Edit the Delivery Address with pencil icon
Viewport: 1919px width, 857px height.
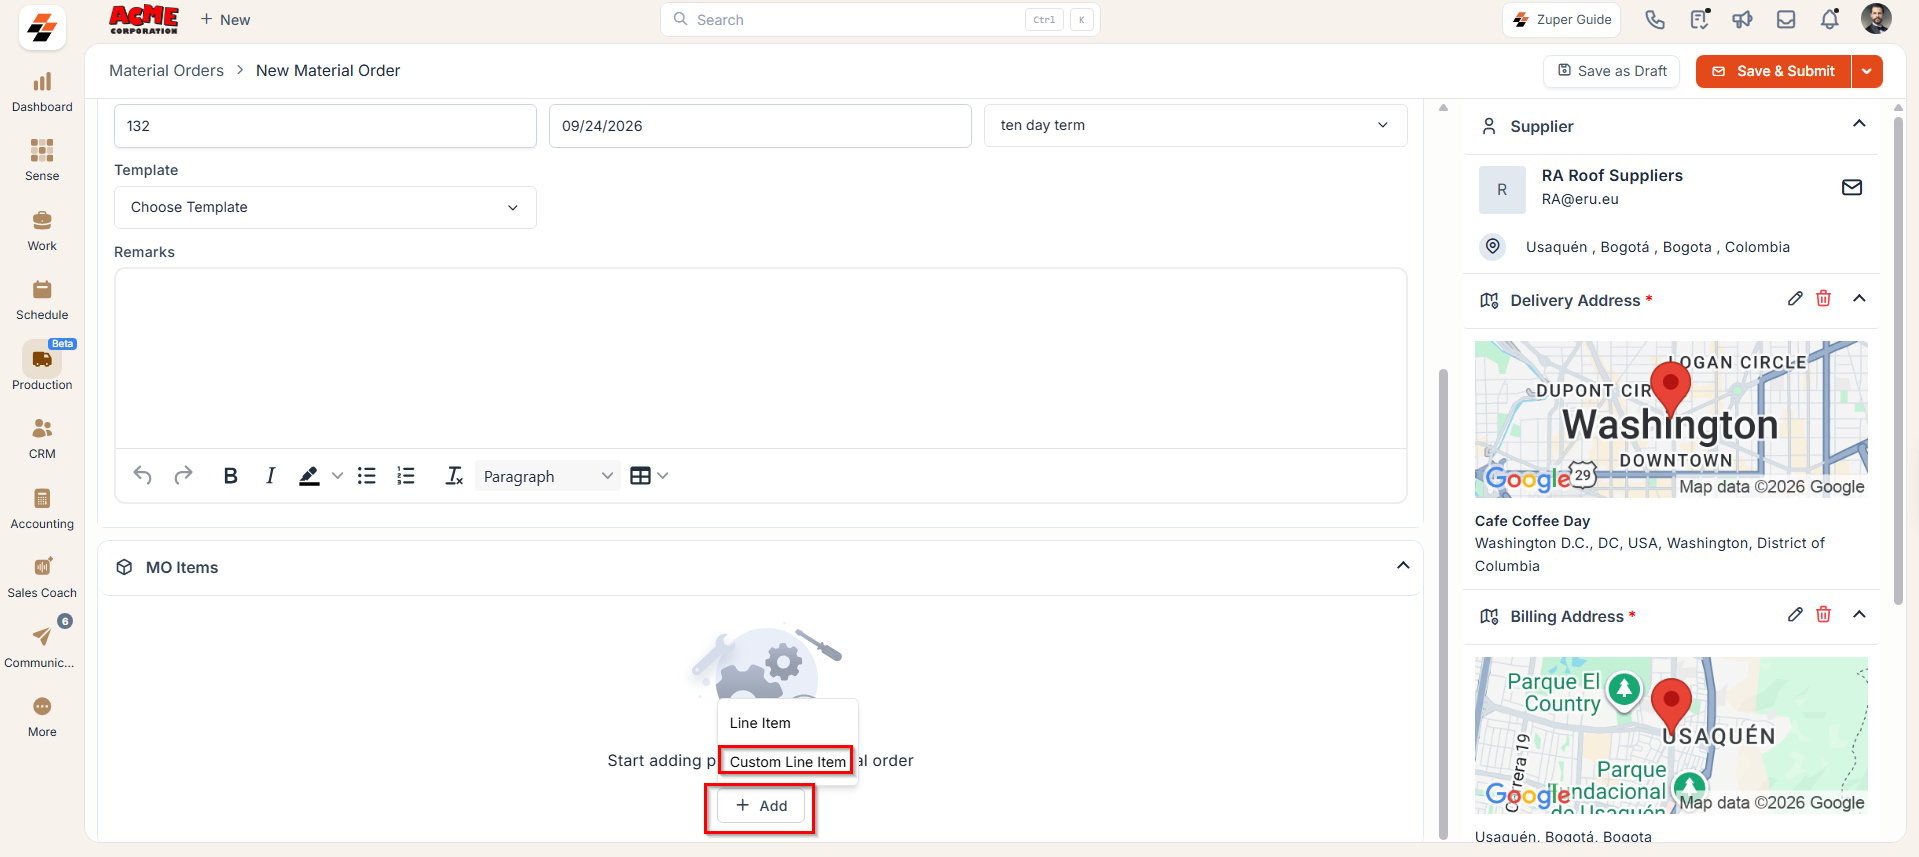[1795, 299]
